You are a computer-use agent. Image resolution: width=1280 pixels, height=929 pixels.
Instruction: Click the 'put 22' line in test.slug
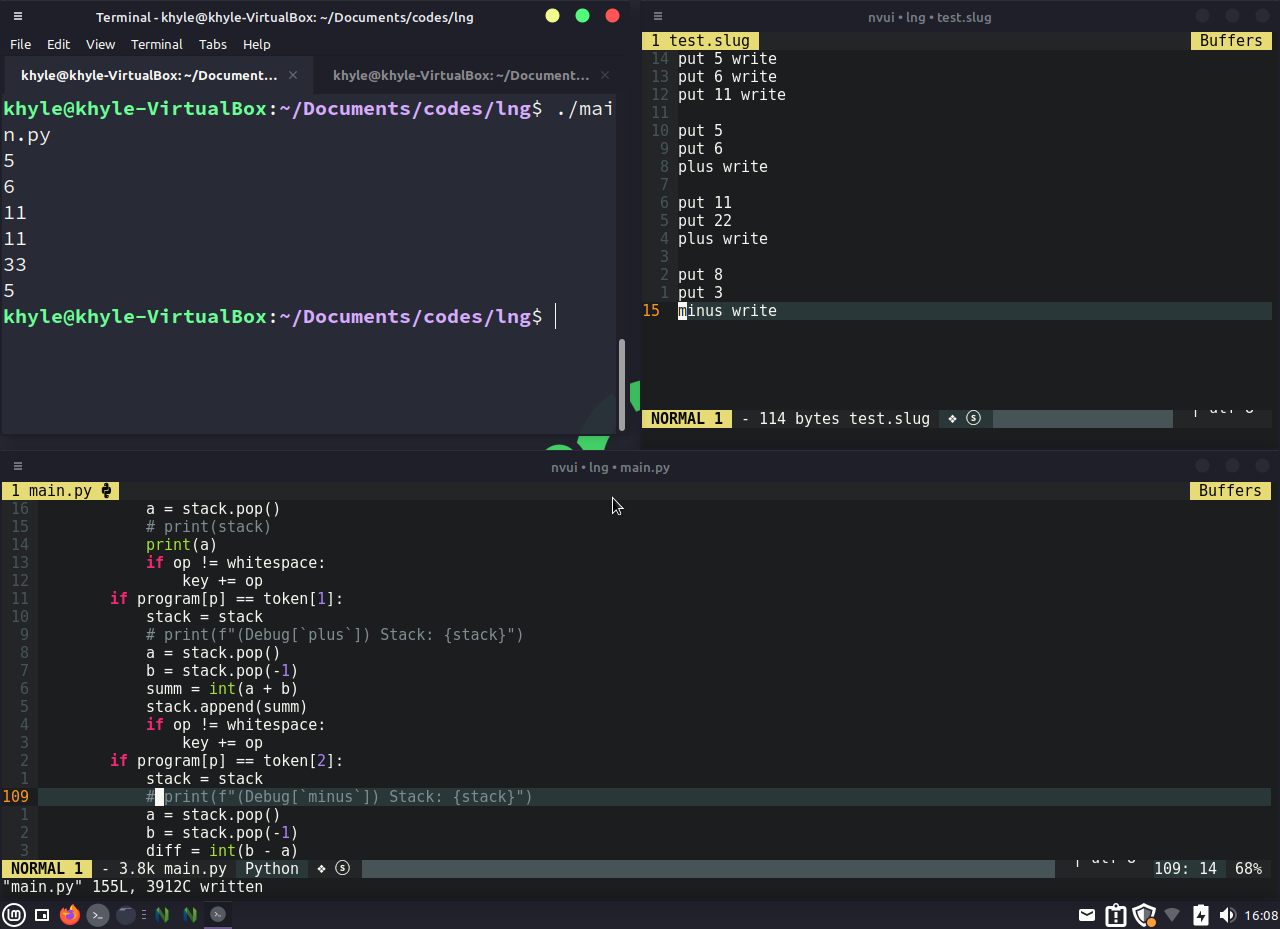pos(704,221)
